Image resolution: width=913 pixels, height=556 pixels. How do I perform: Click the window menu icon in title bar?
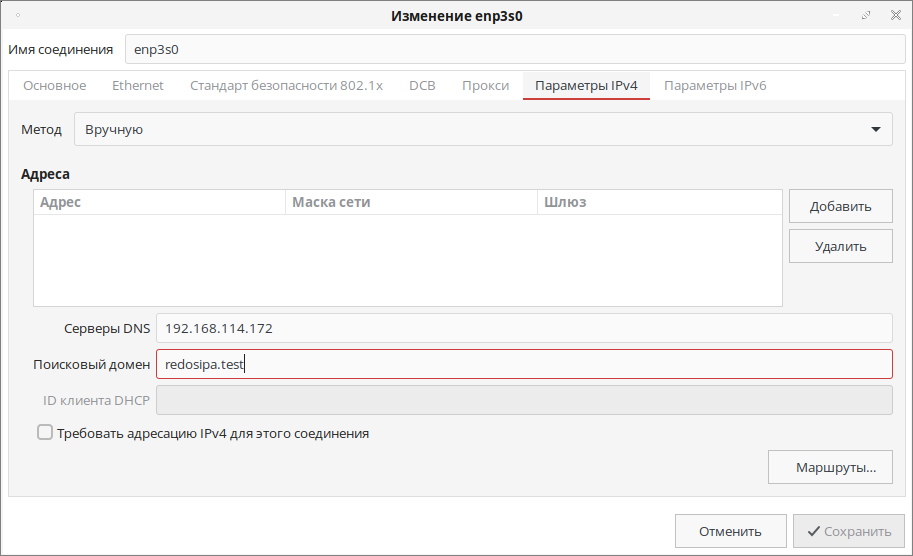pyautogui.click(x=18, y=16)
